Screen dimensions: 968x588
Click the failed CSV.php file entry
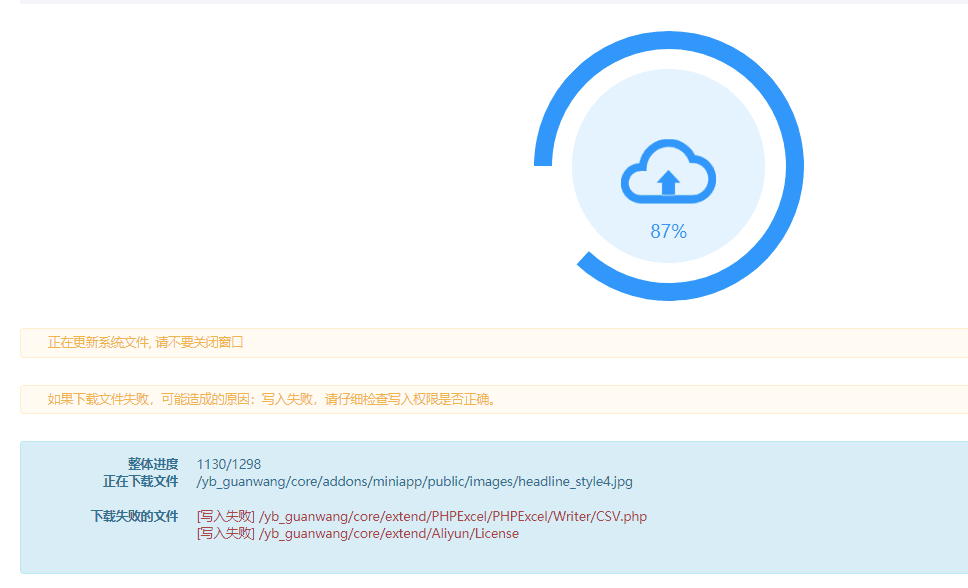pyautogui.click(x=422, y=516)
